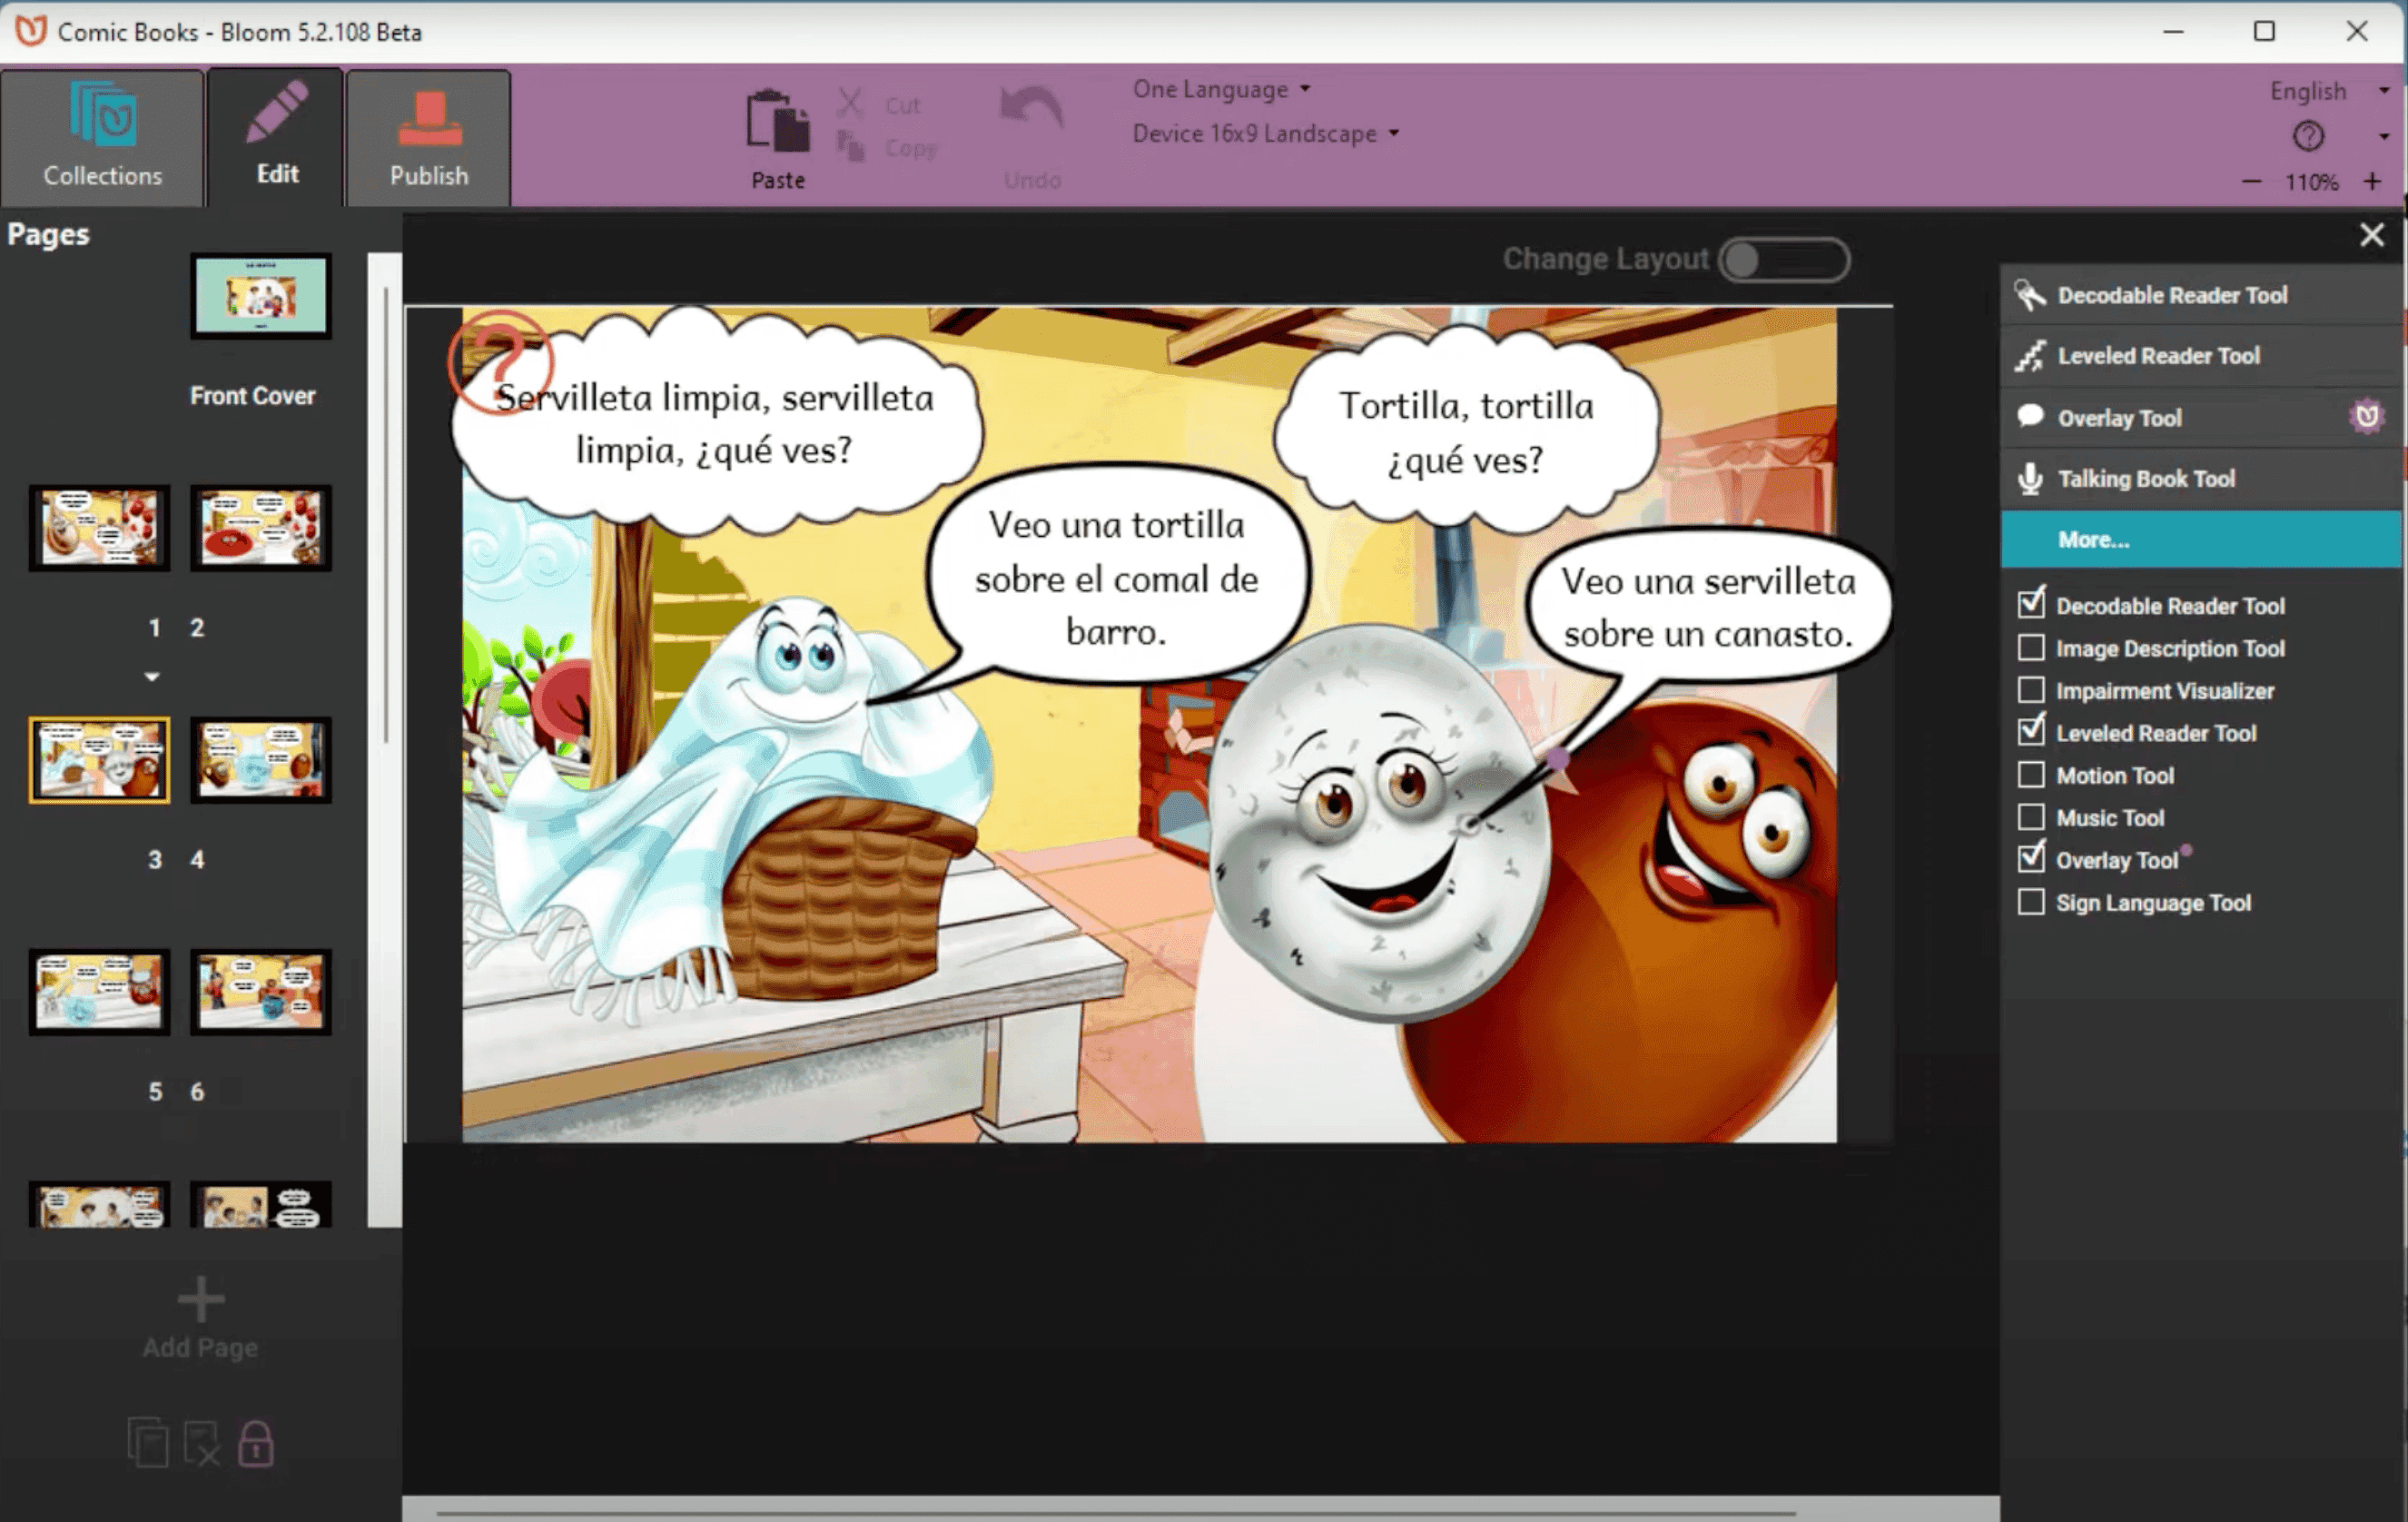This screenshot has height=1522, width=2408.
Task: Enable the Motion Tool checkbox
Action: [2031, 775]
